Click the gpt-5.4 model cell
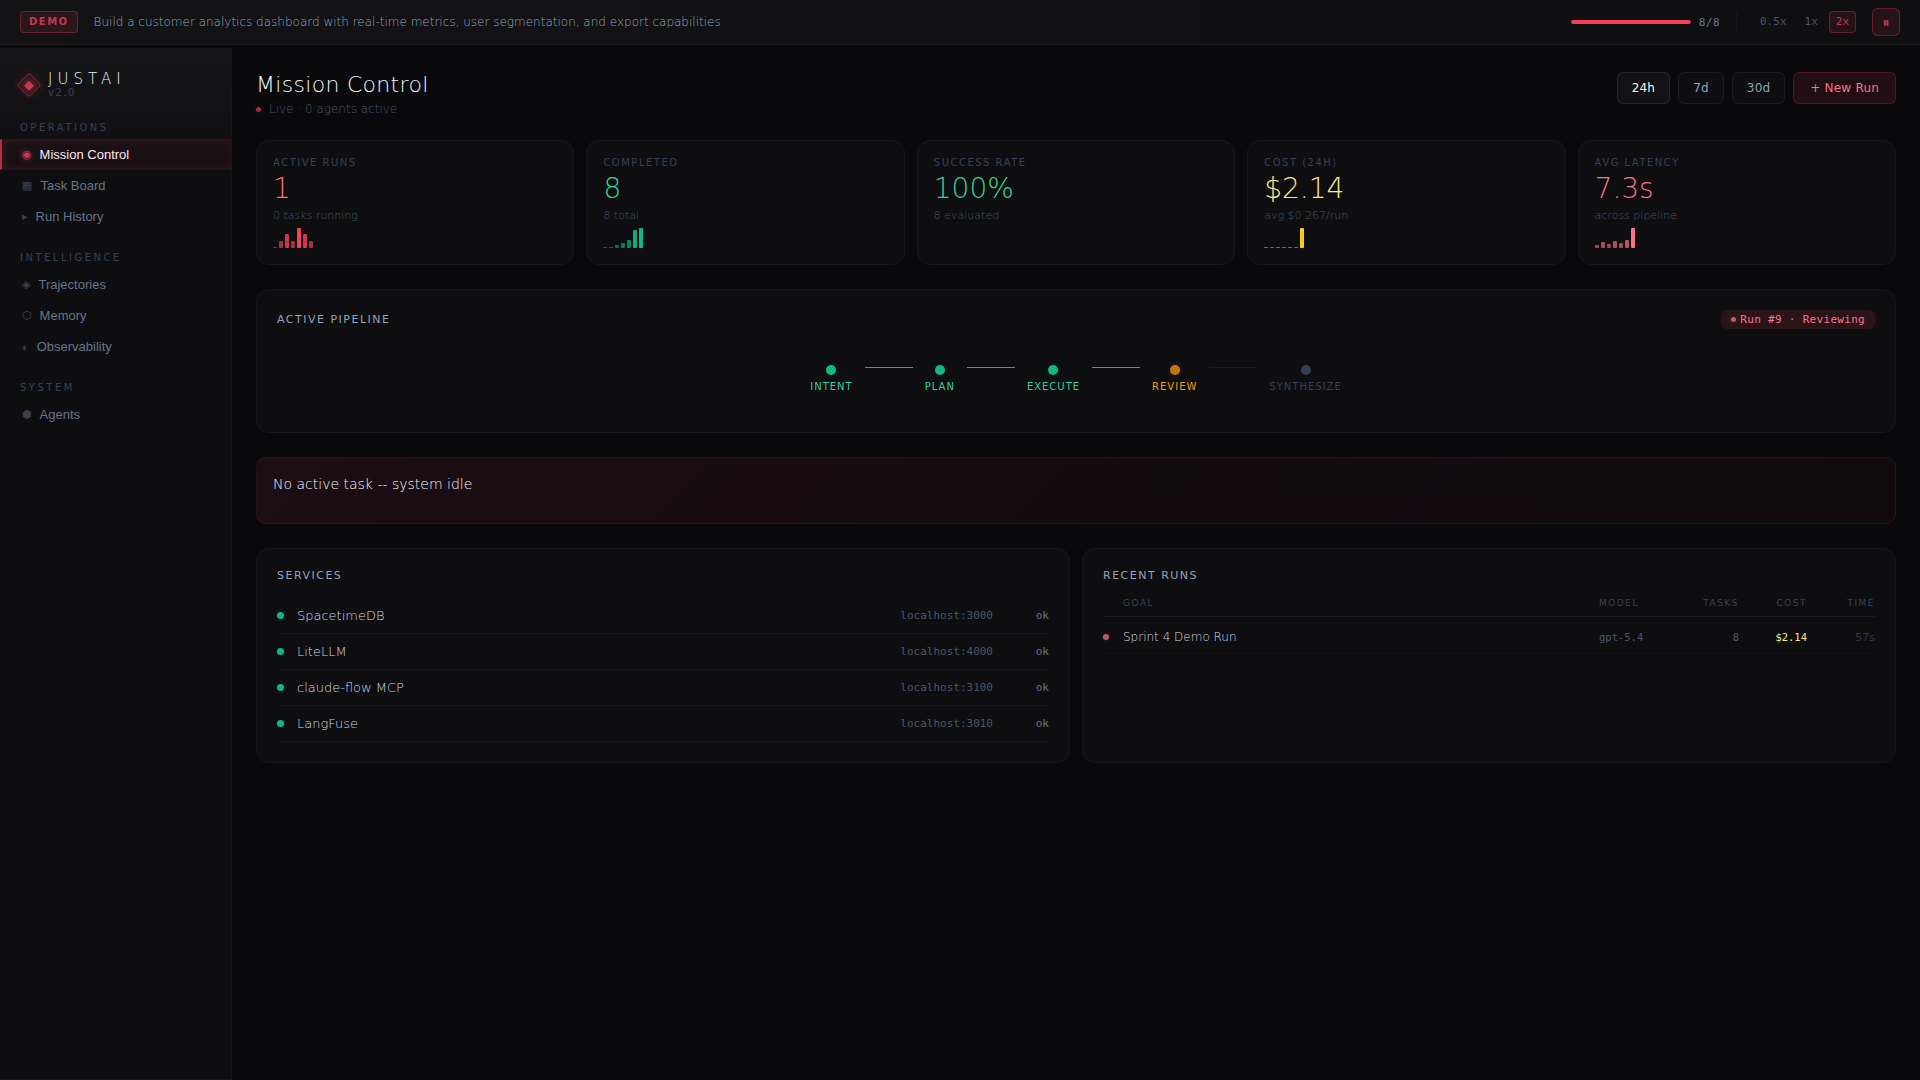Viewport: 1920px width, 1080px height. 1621,638
